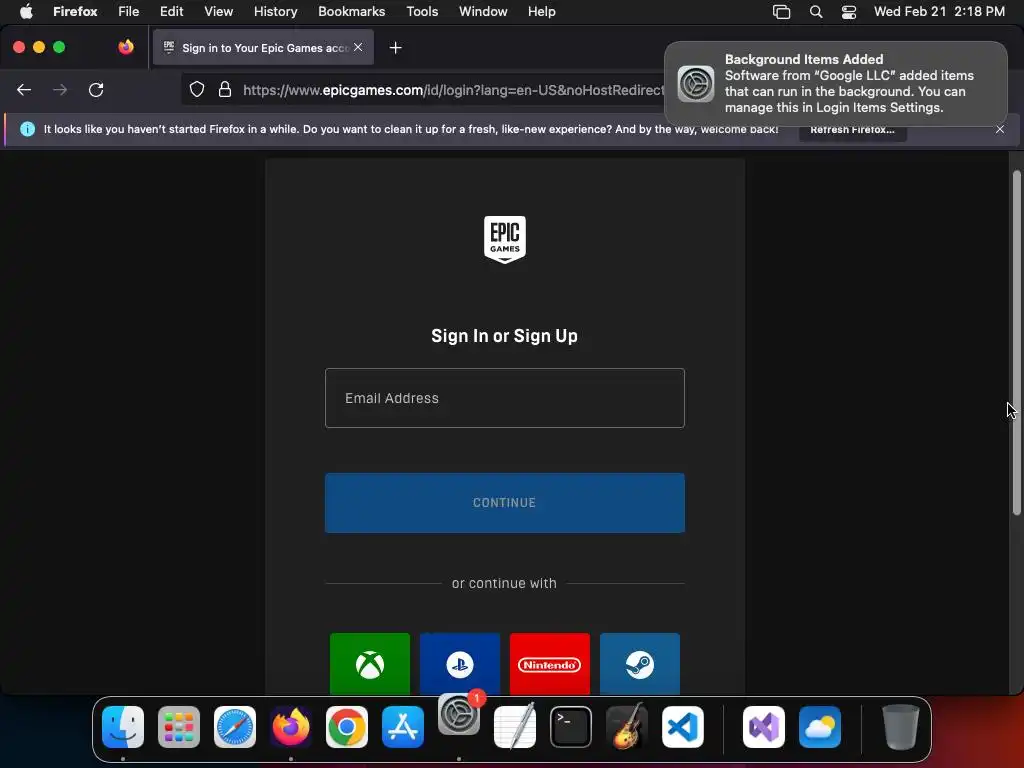This screenshot has width=1024, height=768.
Task: Click the Firefox View icon in the tab bar
Action: pos(126,47)
